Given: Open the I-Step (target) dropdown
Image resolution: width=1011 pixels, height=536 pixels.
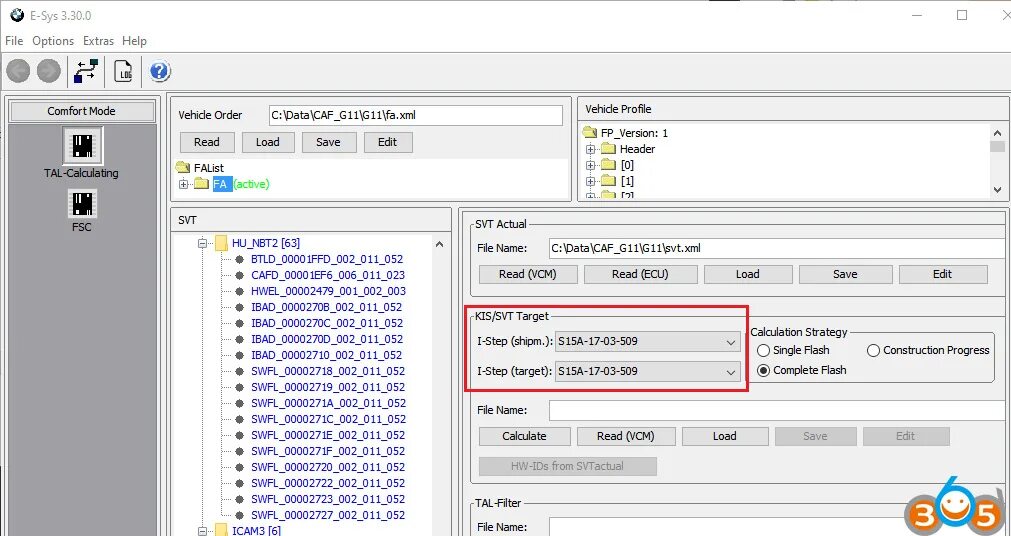Looking at the screenshot, I should pos(647,372).
